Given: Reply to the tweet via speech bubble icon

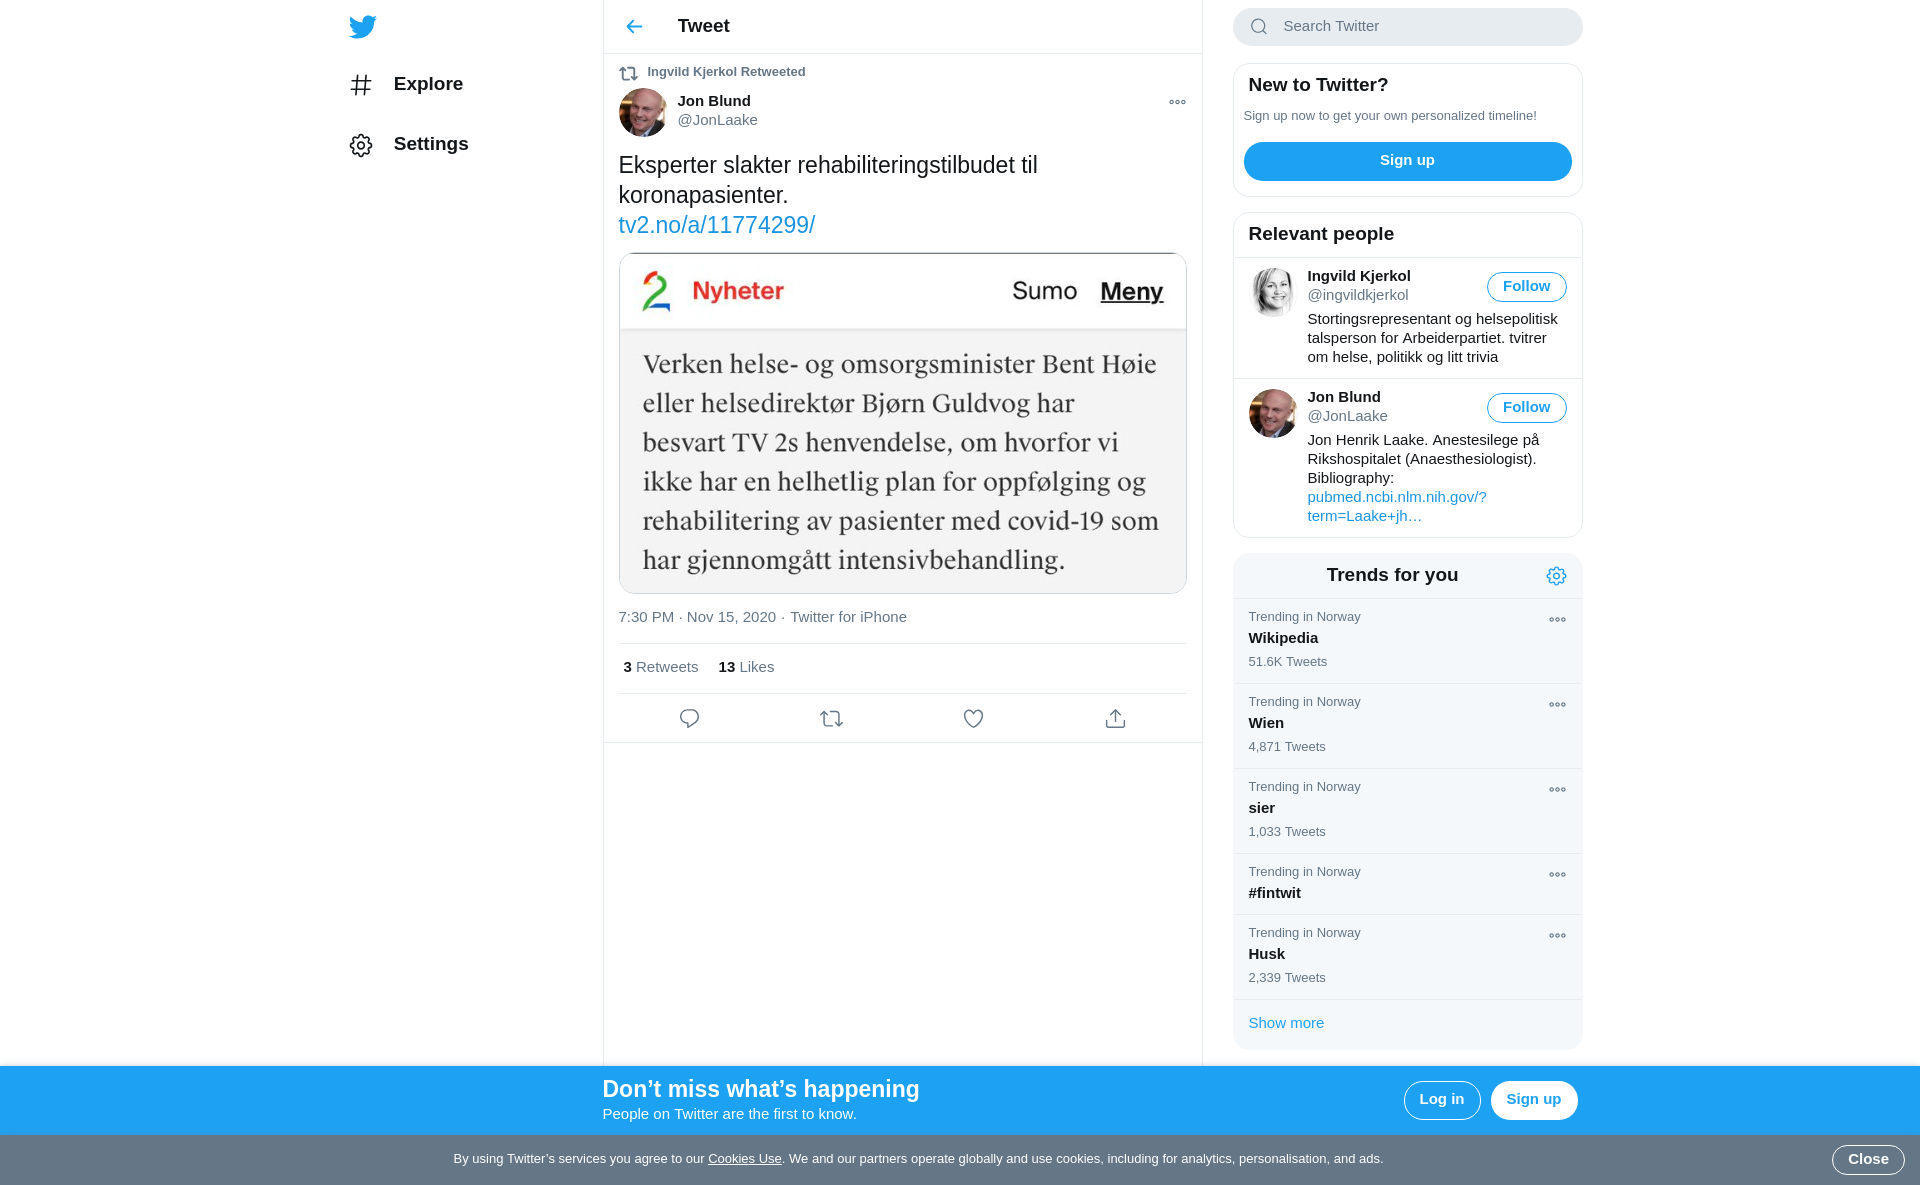Looking at the screenshot, I should [x=689, y=718].
